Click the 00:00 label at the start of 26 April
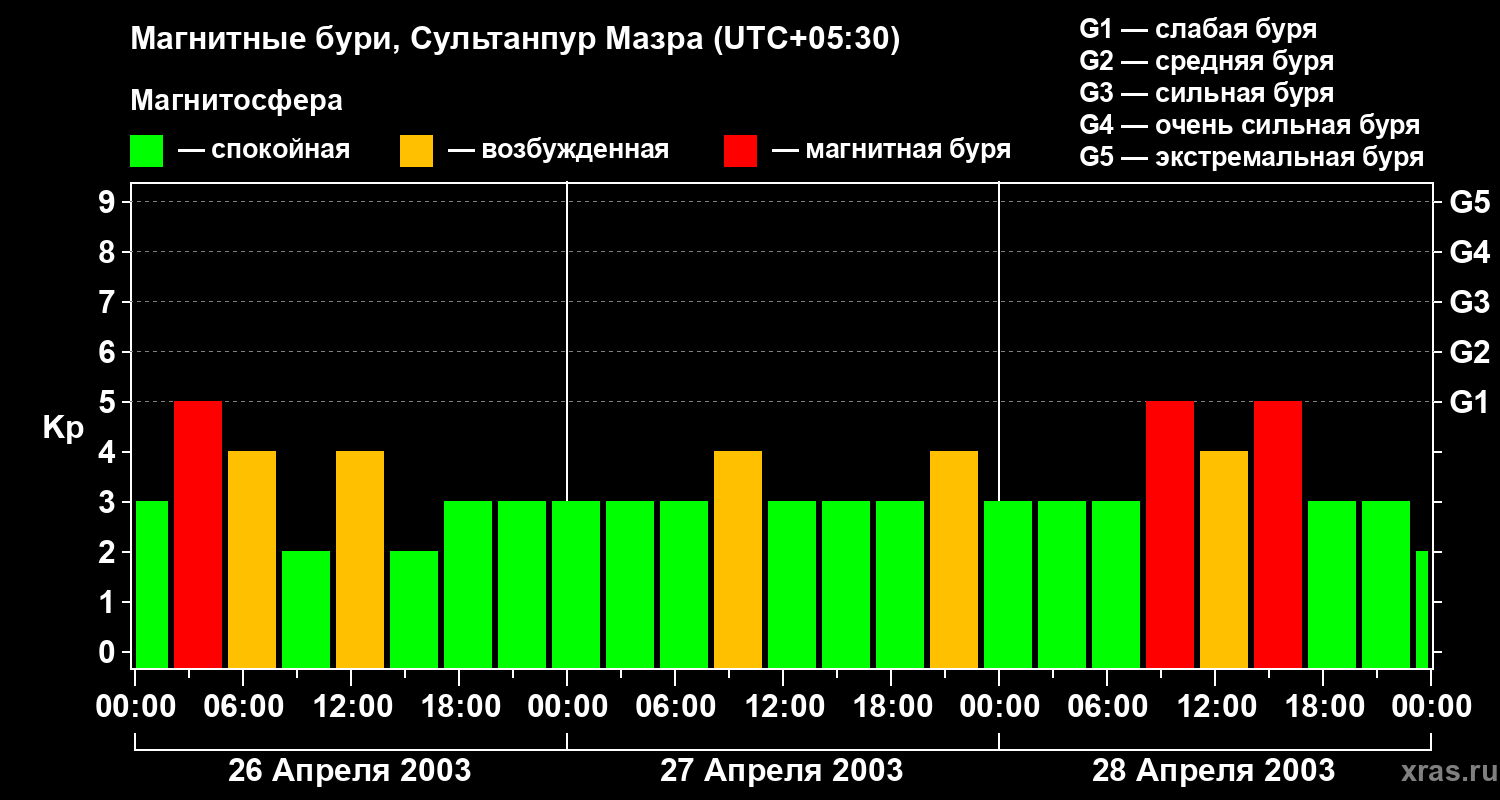This screenshot has height=800, width=1500. tap(135, 707)
